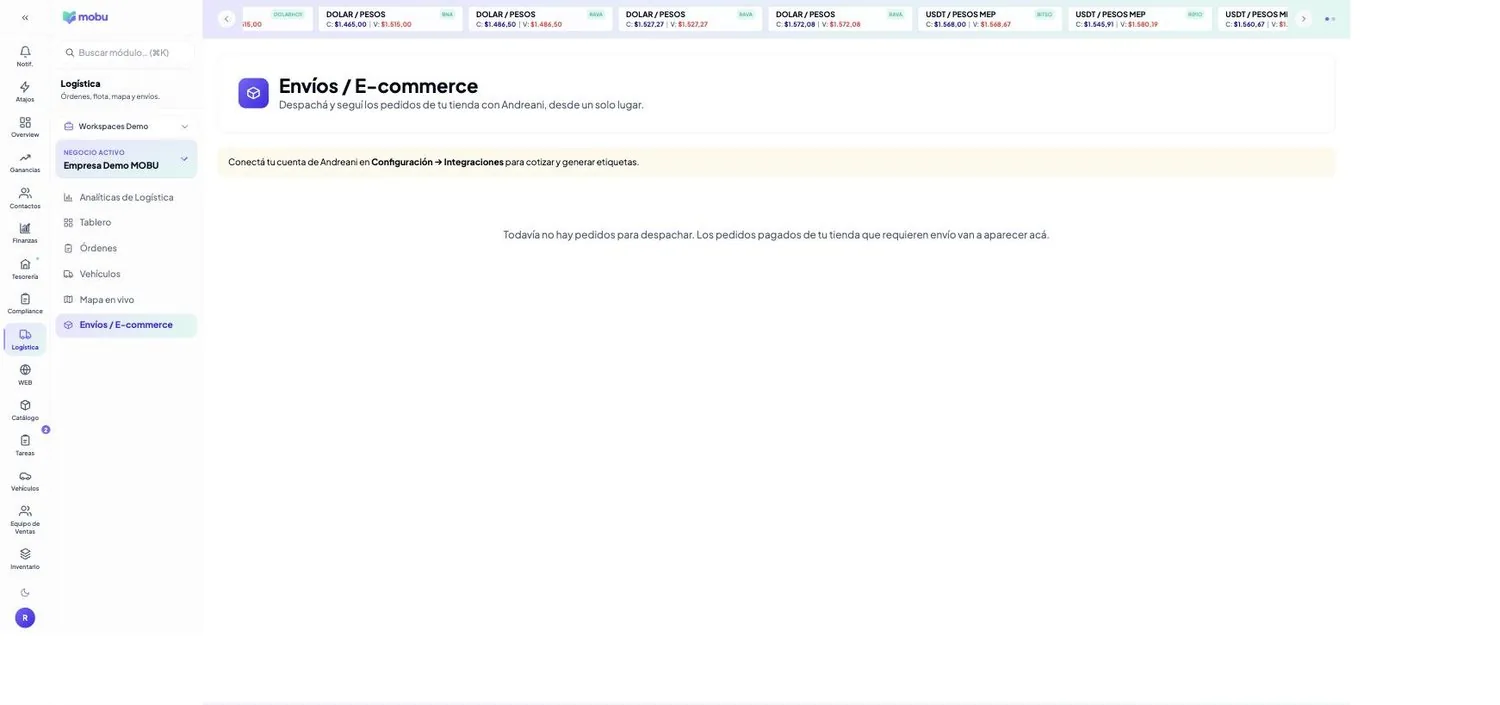Click the 'Logística' section title in sidebar
1500x705 pixels.
click(x=80, y=84)
